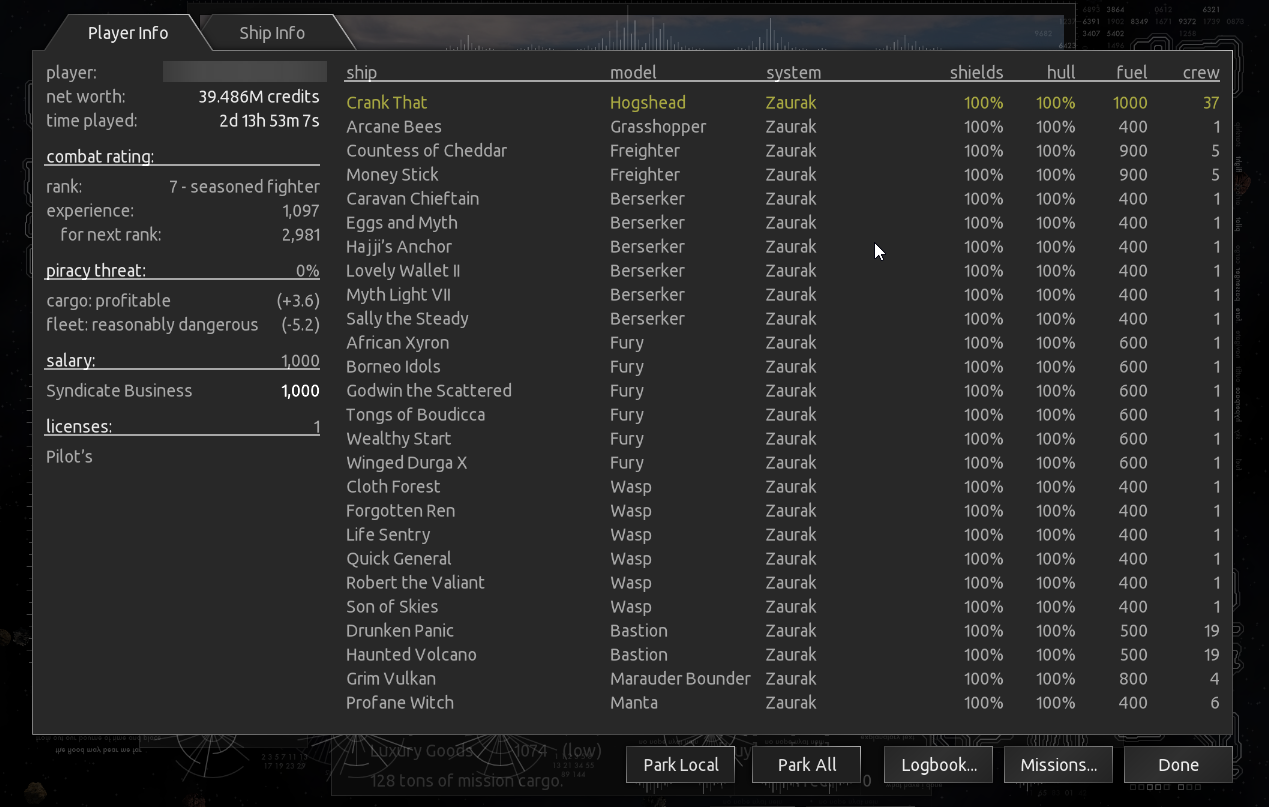Screen dimensions: 1269x807
Task: Click the net worth 39.486M credits value
Action: (259, 97)
